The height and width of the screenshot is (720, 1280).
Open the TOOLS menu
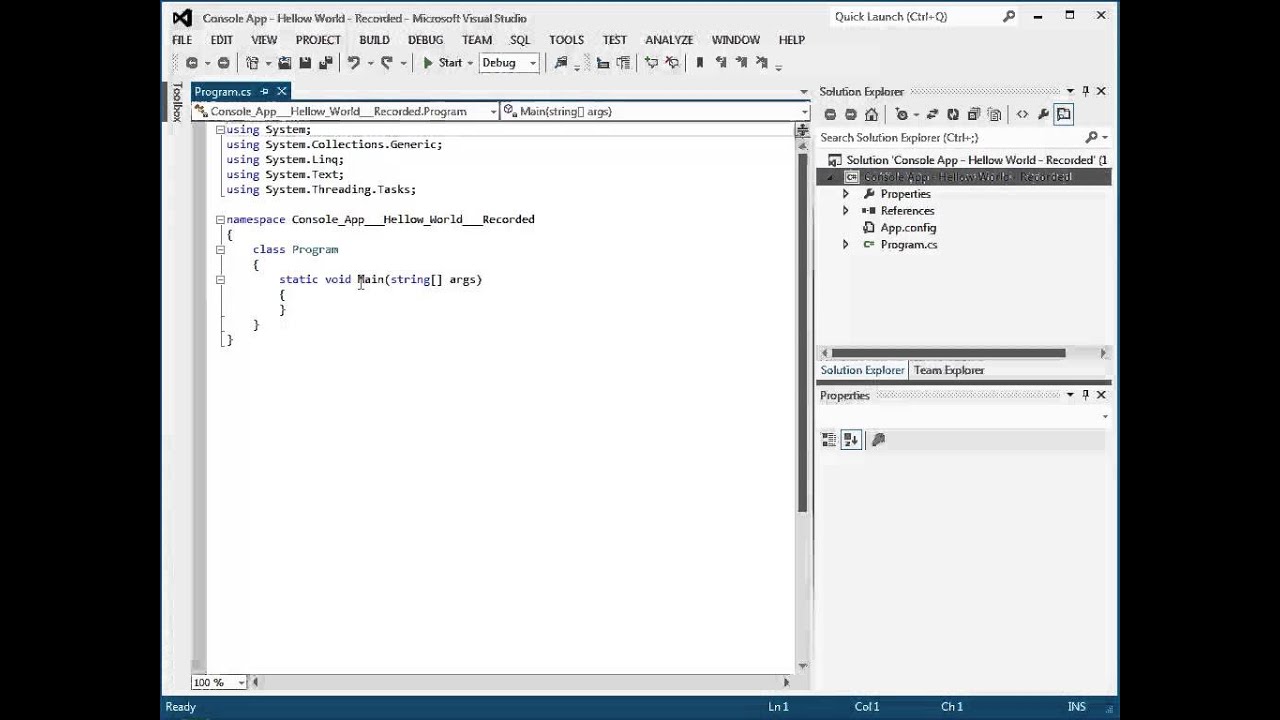click(566, 40)
